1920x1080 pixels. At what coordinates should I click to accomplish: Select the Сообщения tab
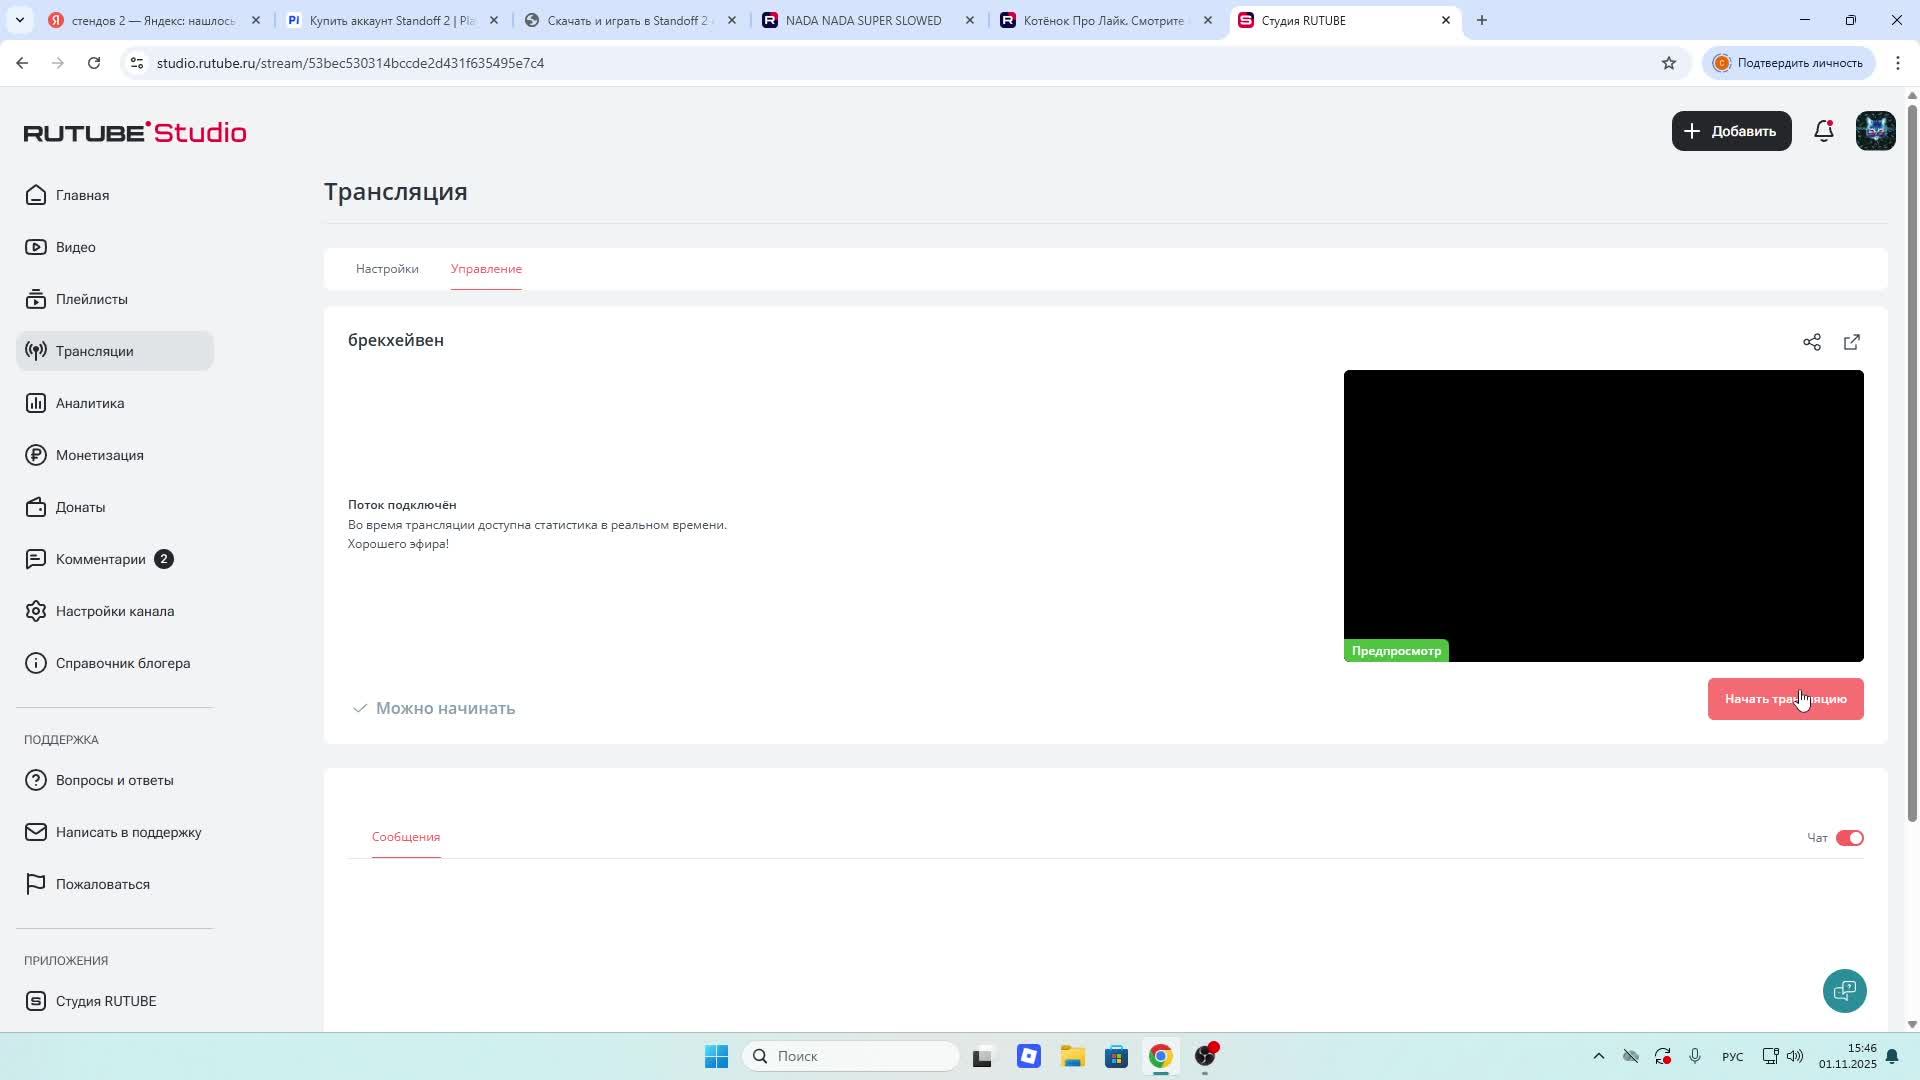coord(405,837)
